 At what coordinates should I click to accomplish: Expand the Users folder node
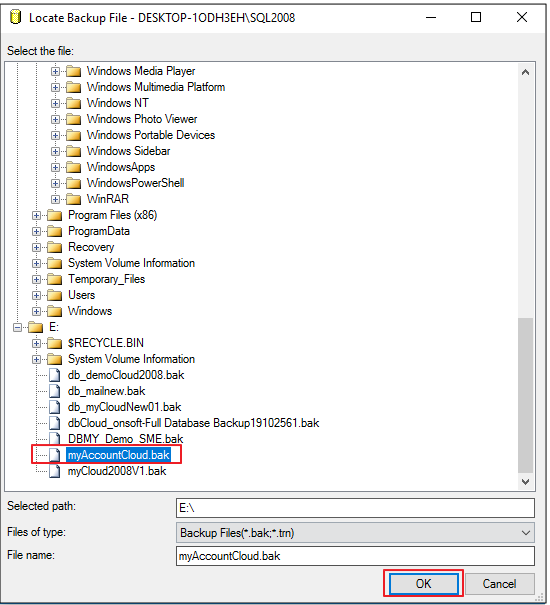pos(36,296)
